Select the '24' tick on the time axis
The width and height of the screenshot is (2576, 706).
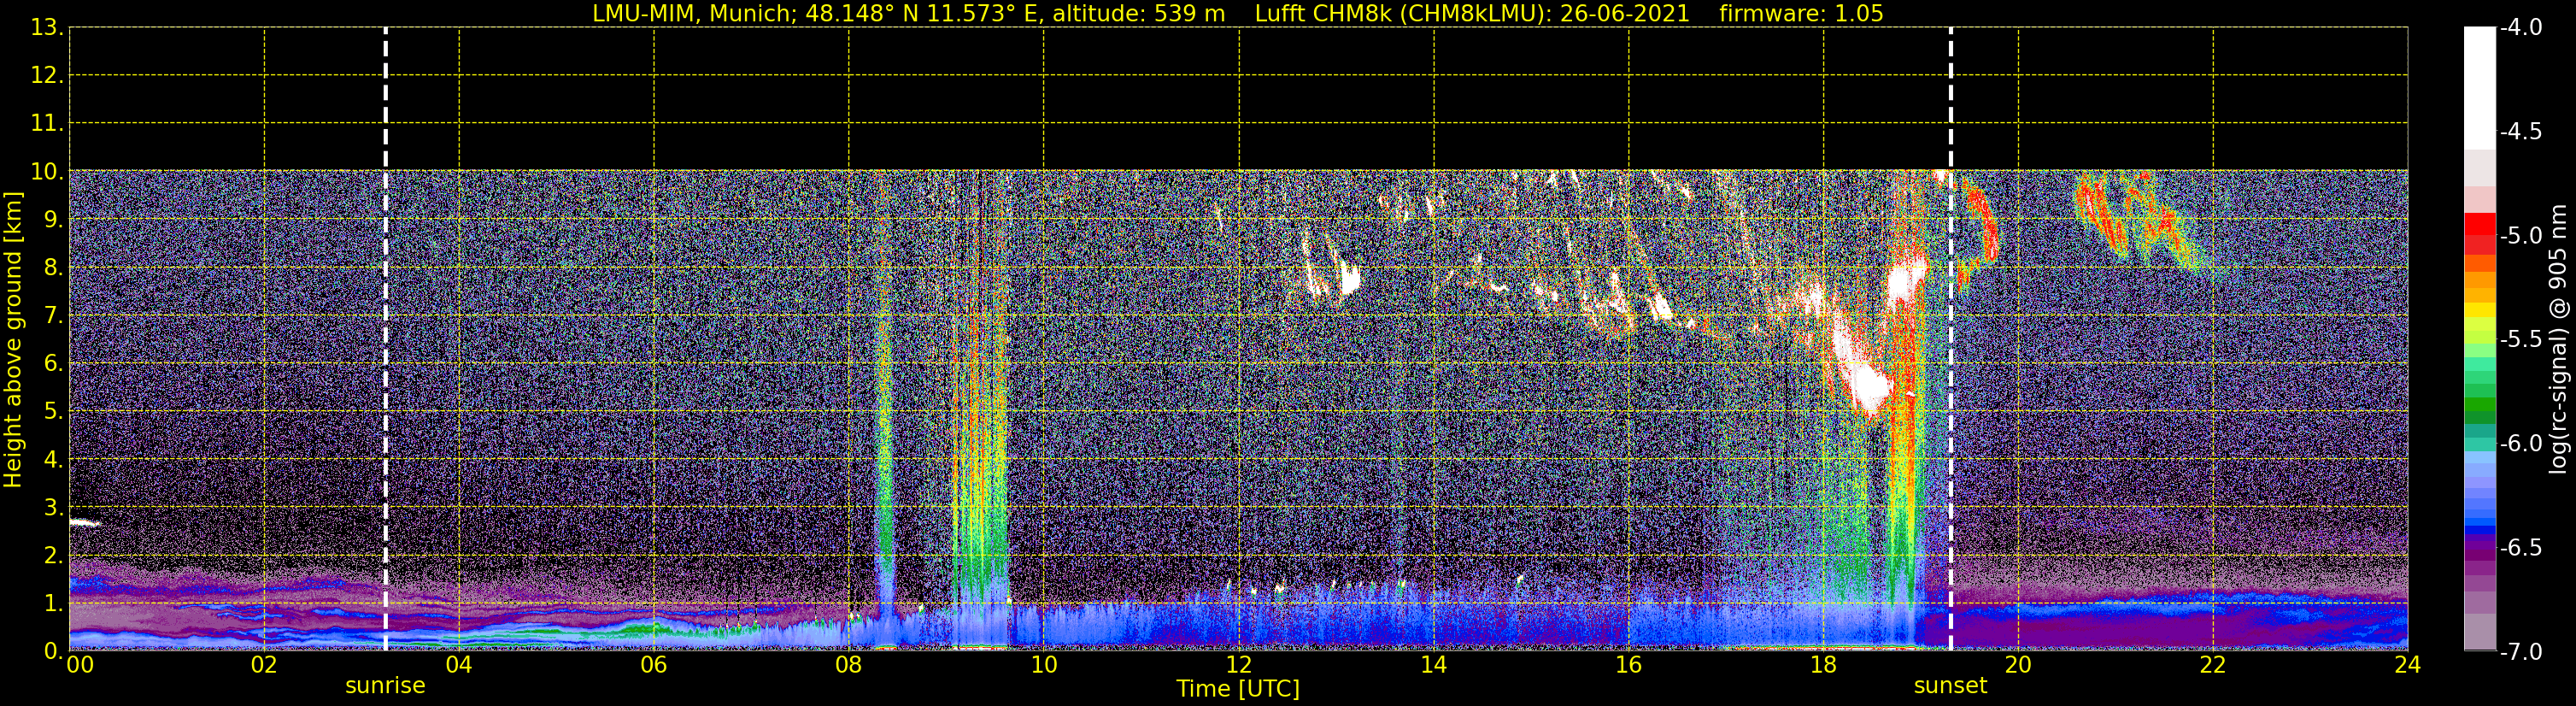tap(2407, 665)
